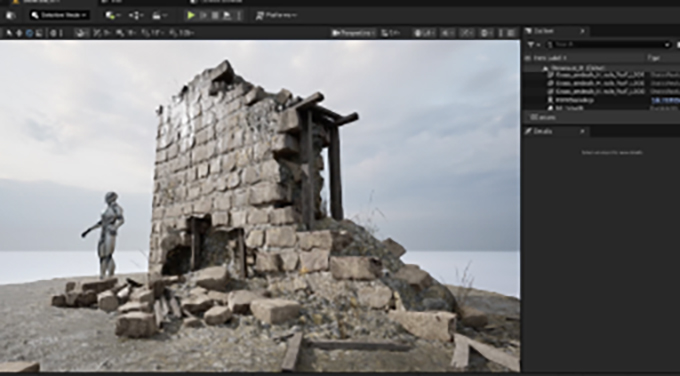Select the Rotate transform tool in the viewport
This screenshot has width=680, height=376.
[29, 33]
